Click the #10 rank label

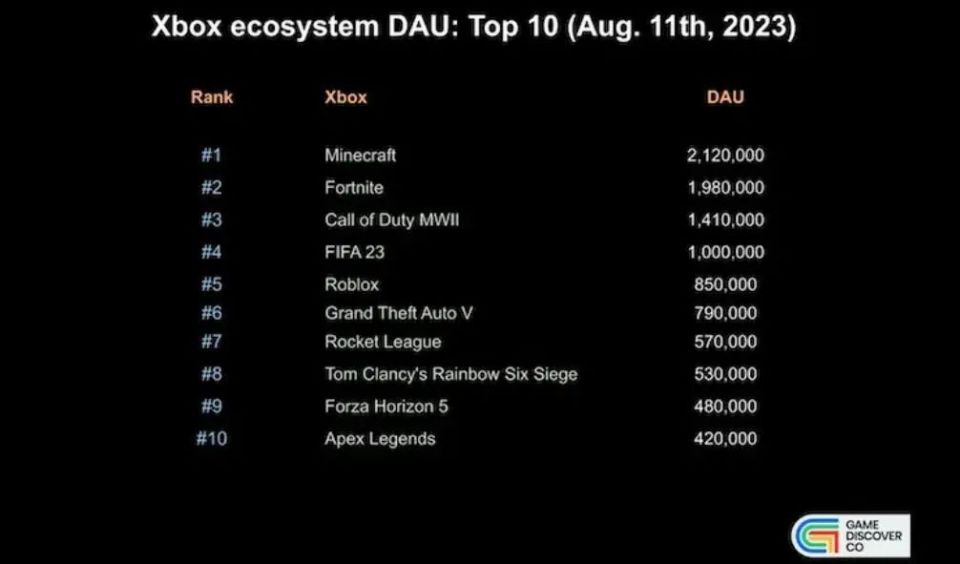[x=211, y=438]
